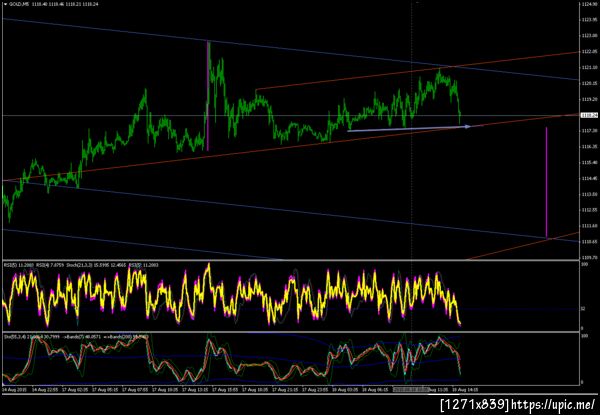
Task: Click the 1122.05 price axis label
Action: click(590, 52)
